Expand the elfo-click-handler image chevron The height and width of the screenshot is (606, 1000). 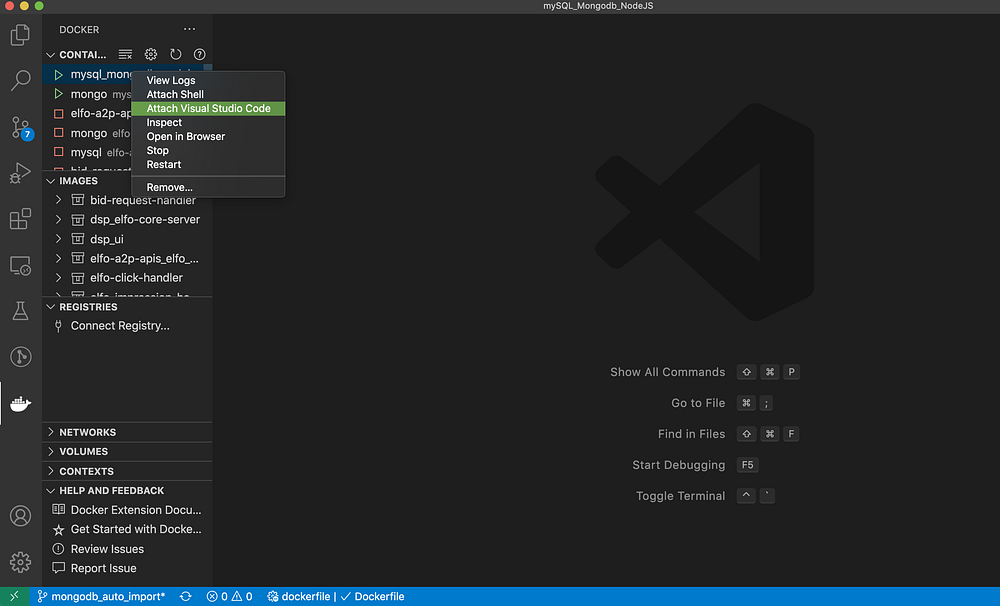coord(58,277)
